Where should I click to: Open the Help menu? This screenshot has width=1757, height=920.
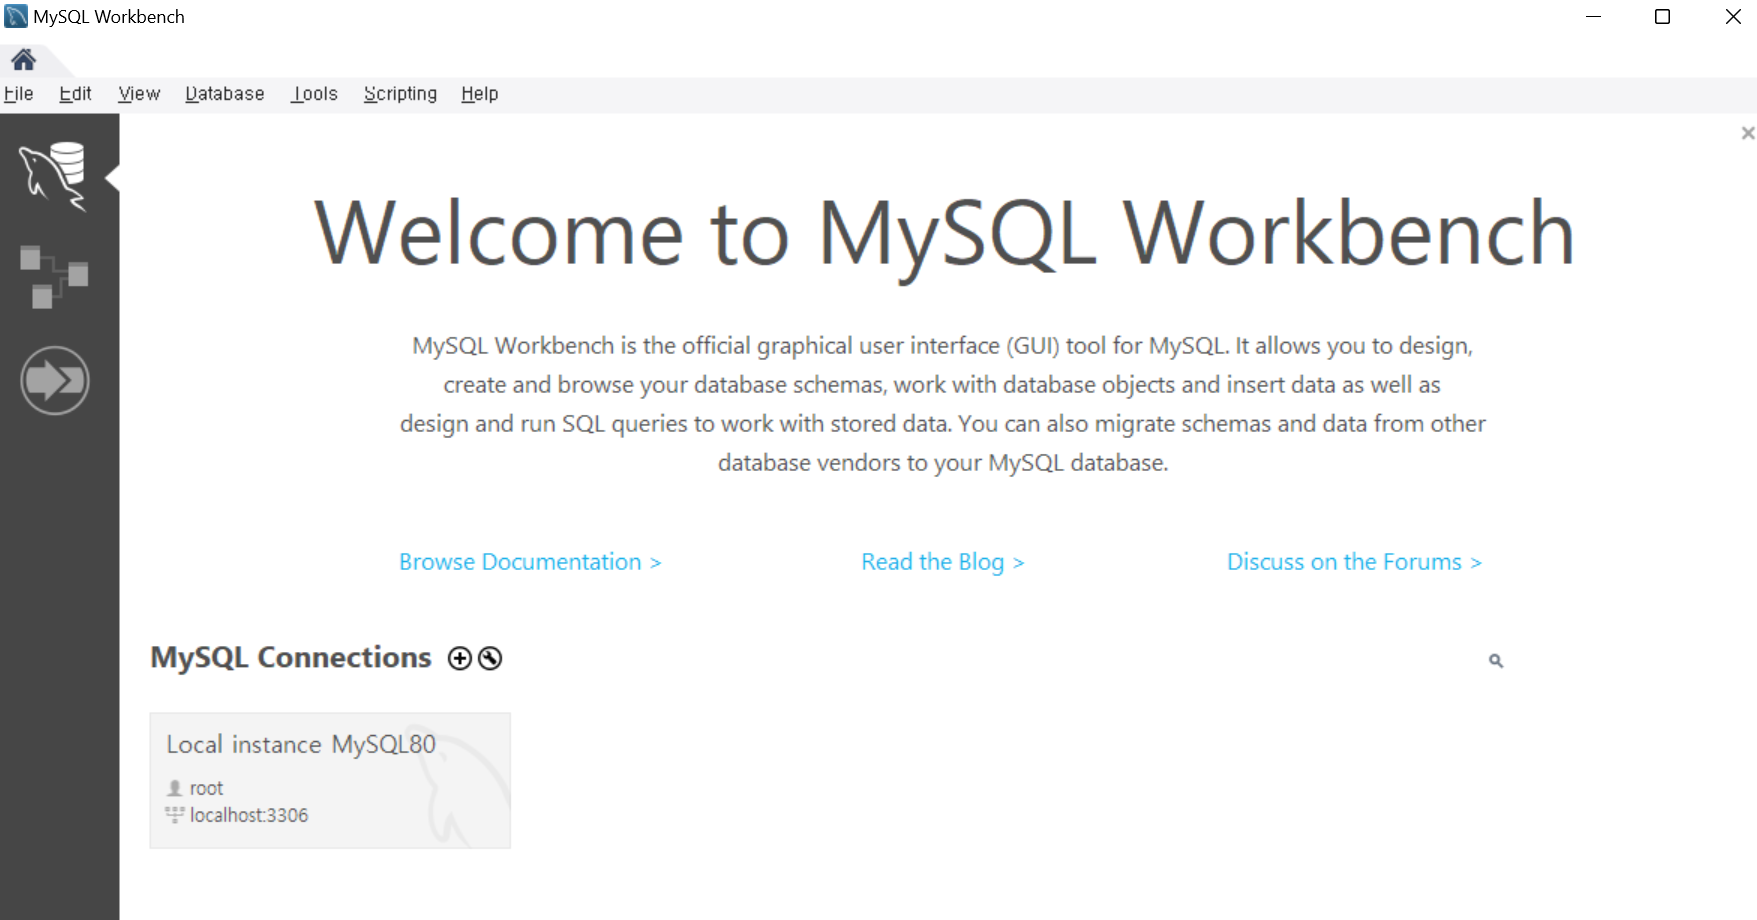(478, 93)
